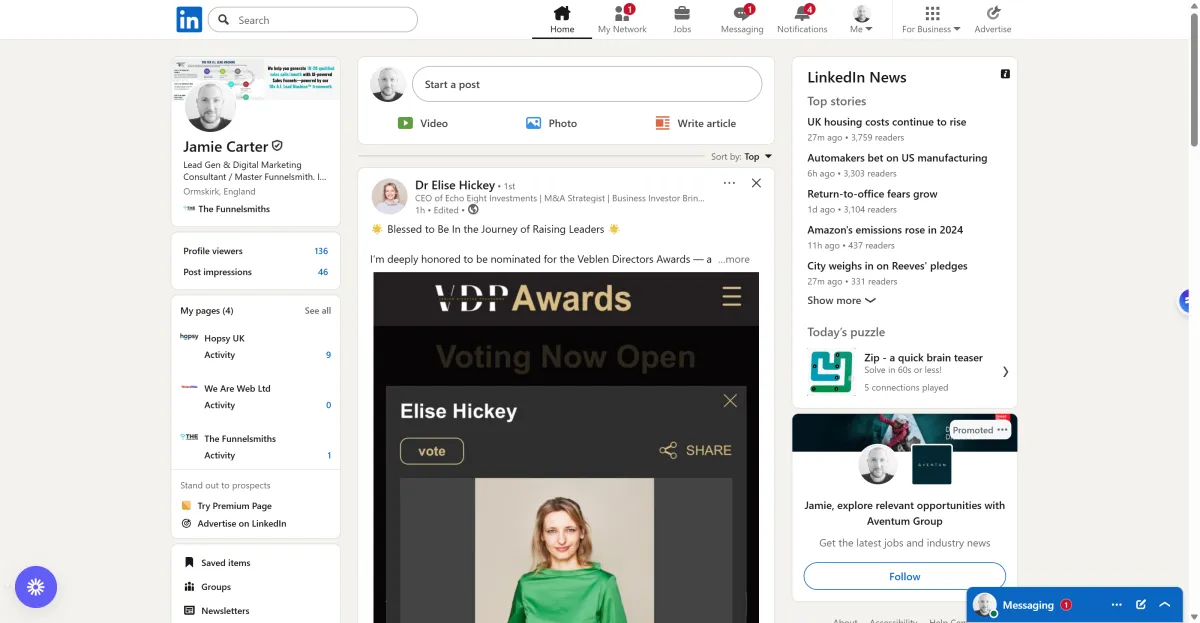Open Amazon's emissions rose in 2024
The height and width of the screenshot is (623, 1200).
coord(885,230)
